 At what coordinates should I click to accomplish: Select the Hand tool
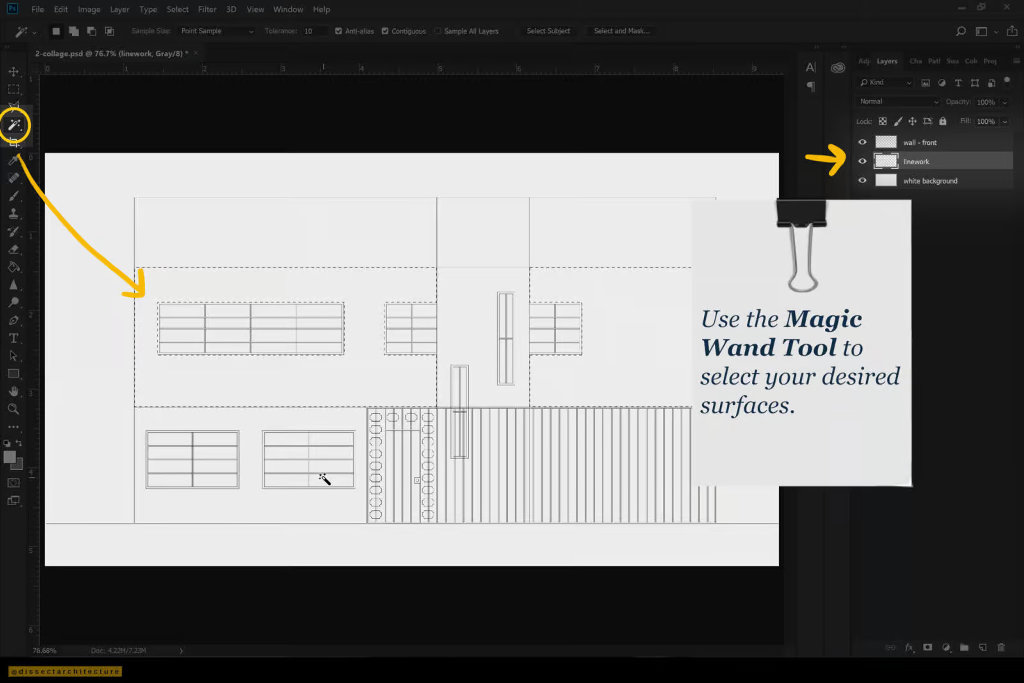click(x=13, y=391)
